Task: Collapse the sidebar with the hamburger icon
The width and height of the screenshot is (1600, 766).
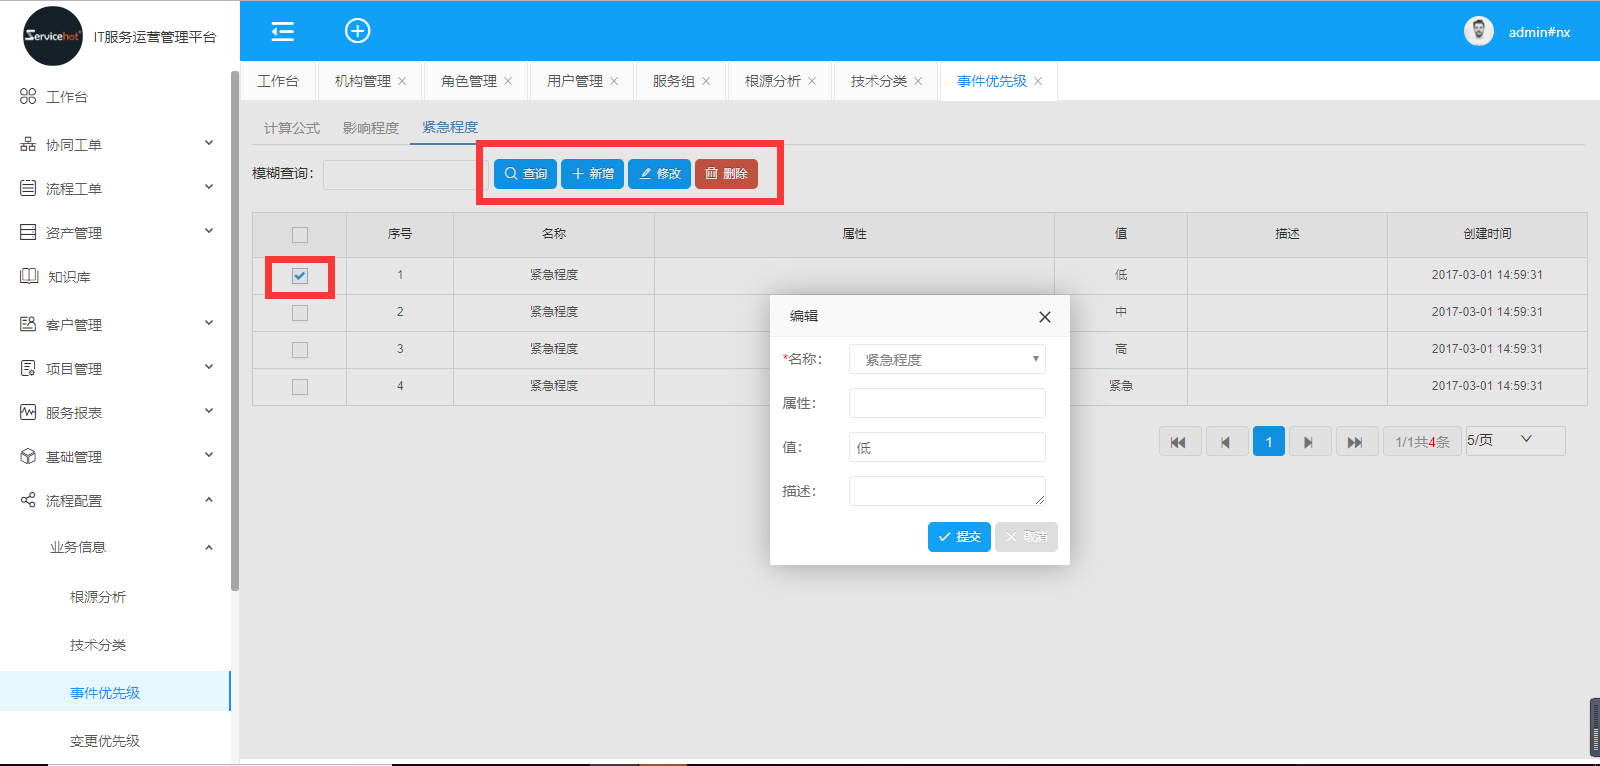Action: (x=283, y=32)
